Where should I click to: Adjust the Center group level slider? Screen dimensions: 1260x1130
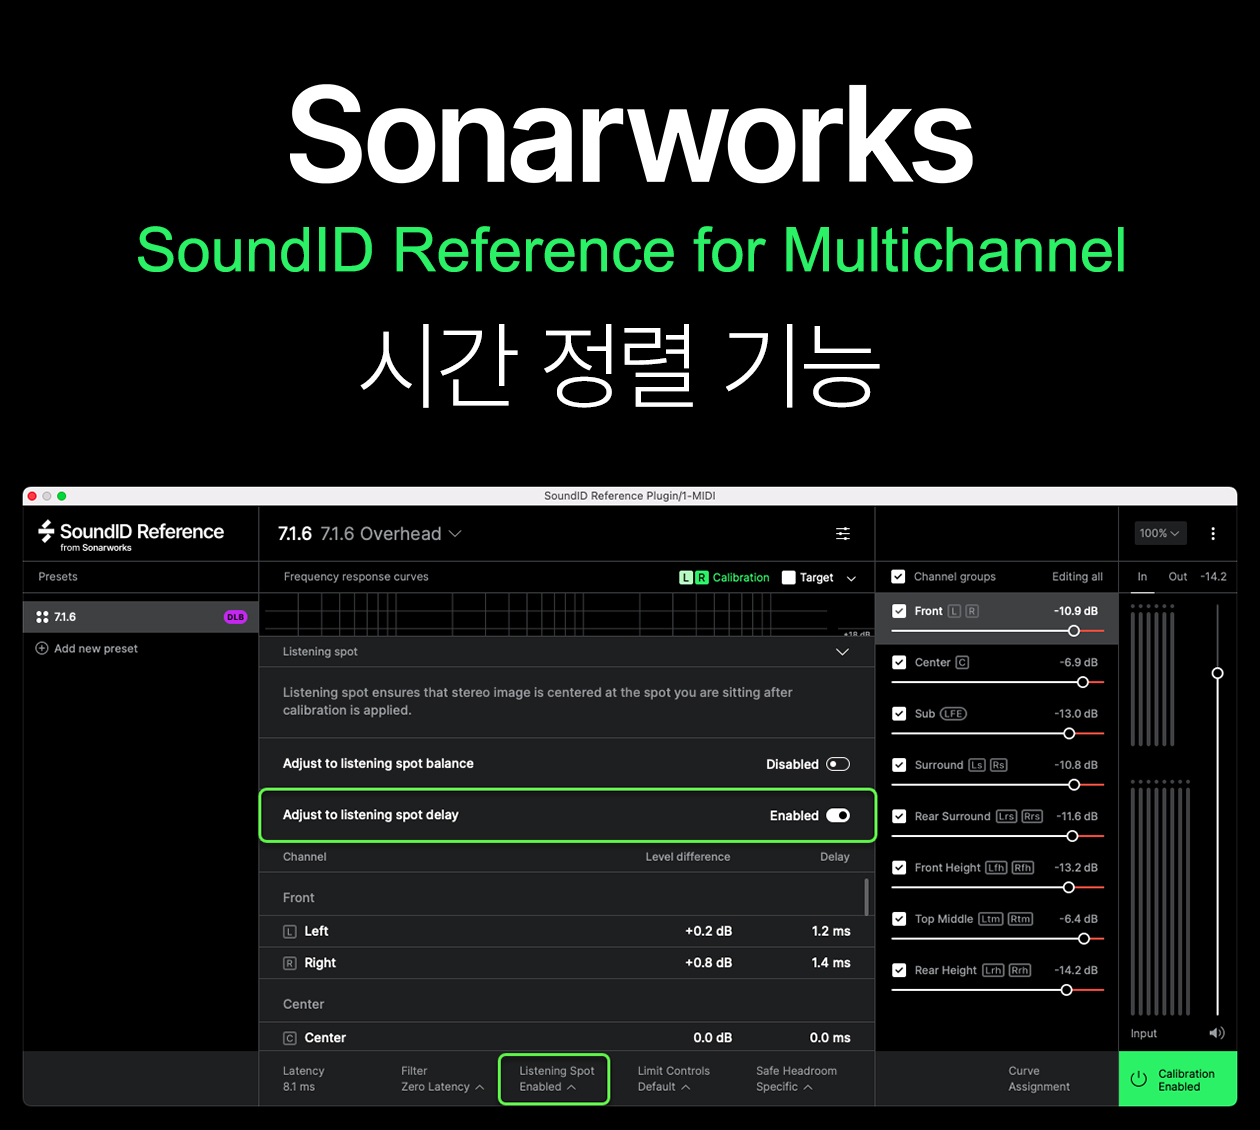1083,682
